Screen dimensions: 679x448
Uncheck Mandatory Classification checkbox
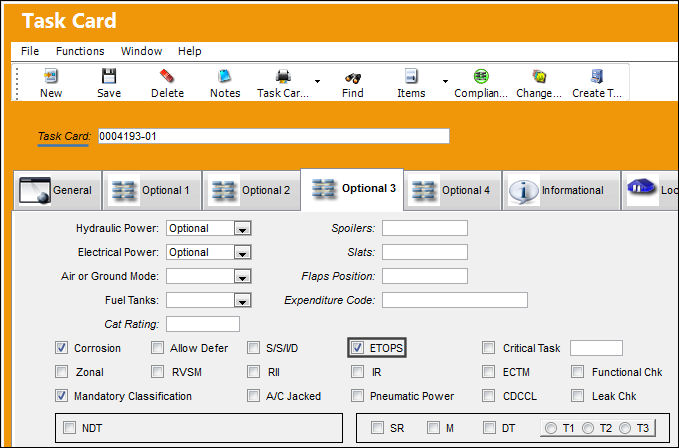coord(61,396)
